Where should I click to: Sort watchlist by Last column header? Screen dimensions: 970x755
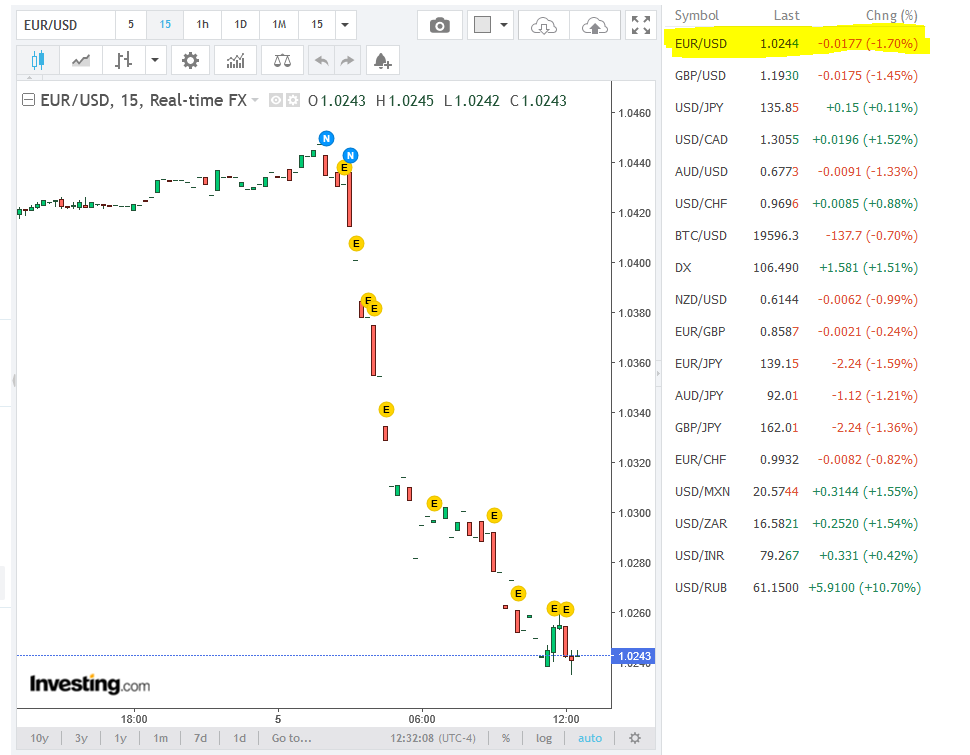[x=786, y=15]
